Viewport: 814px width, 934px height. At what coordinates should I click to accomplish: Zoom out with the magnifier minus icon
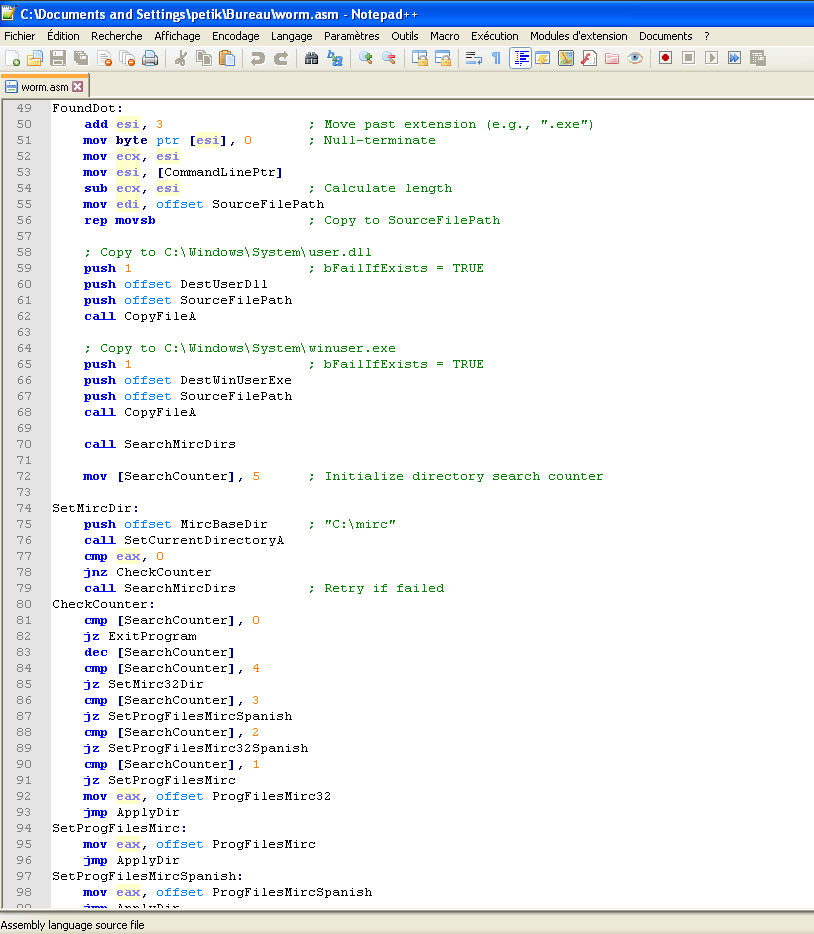(389, 58)
